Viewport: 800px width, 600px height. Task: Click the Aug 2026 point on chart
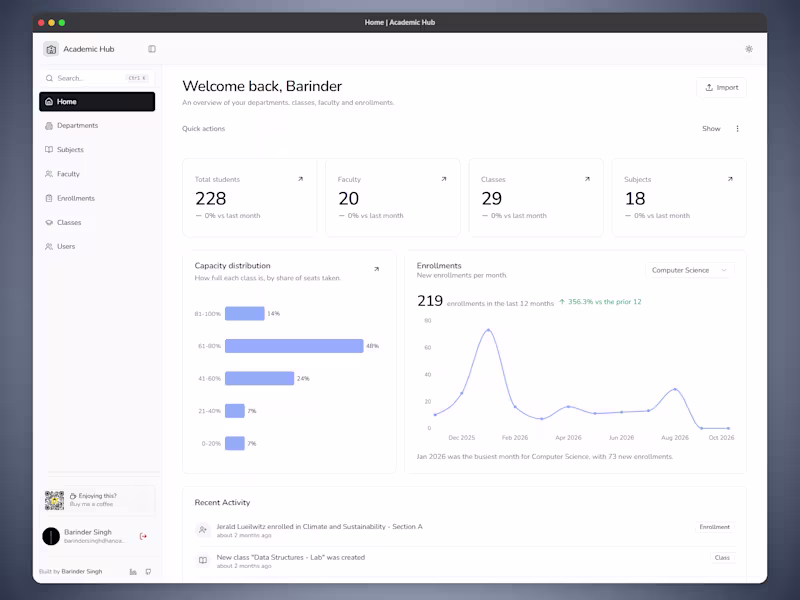(x=675, y=389)
